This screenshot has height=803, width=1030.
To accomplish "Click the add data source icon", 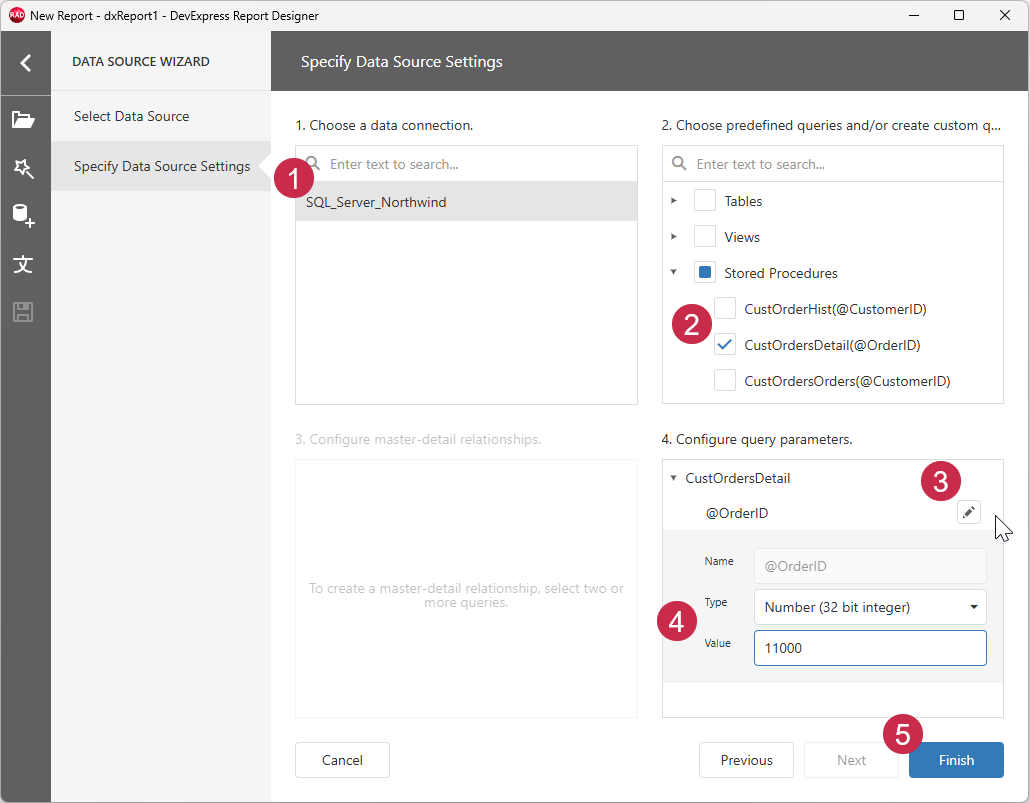I will (25, 216).
